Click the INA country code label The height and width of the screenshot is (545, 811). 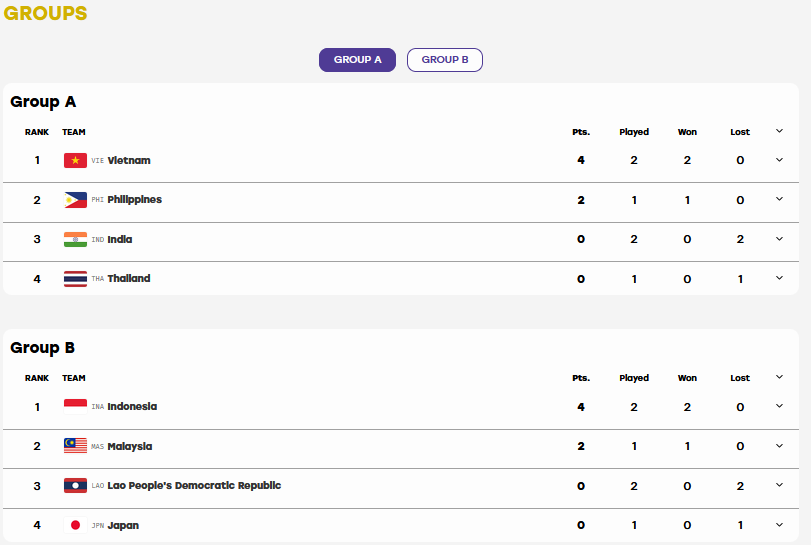point(98,407)
